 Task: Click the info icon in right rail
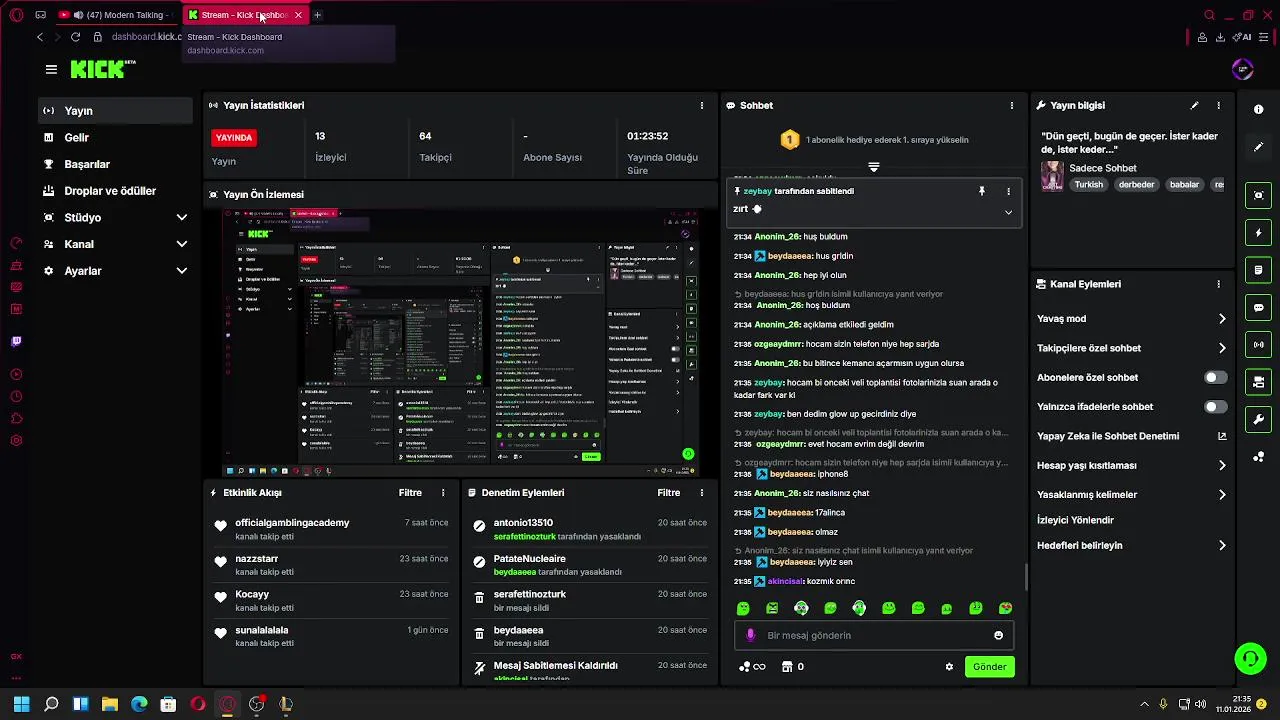point(1258,109)
